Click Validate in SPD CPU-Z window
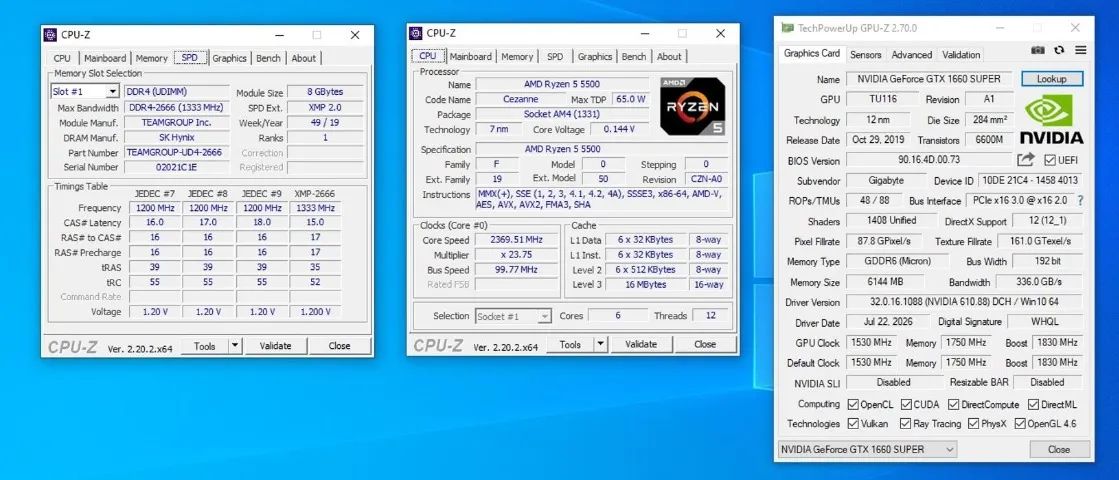Viewport: 1119px width, 480px height. coord(275,346)
